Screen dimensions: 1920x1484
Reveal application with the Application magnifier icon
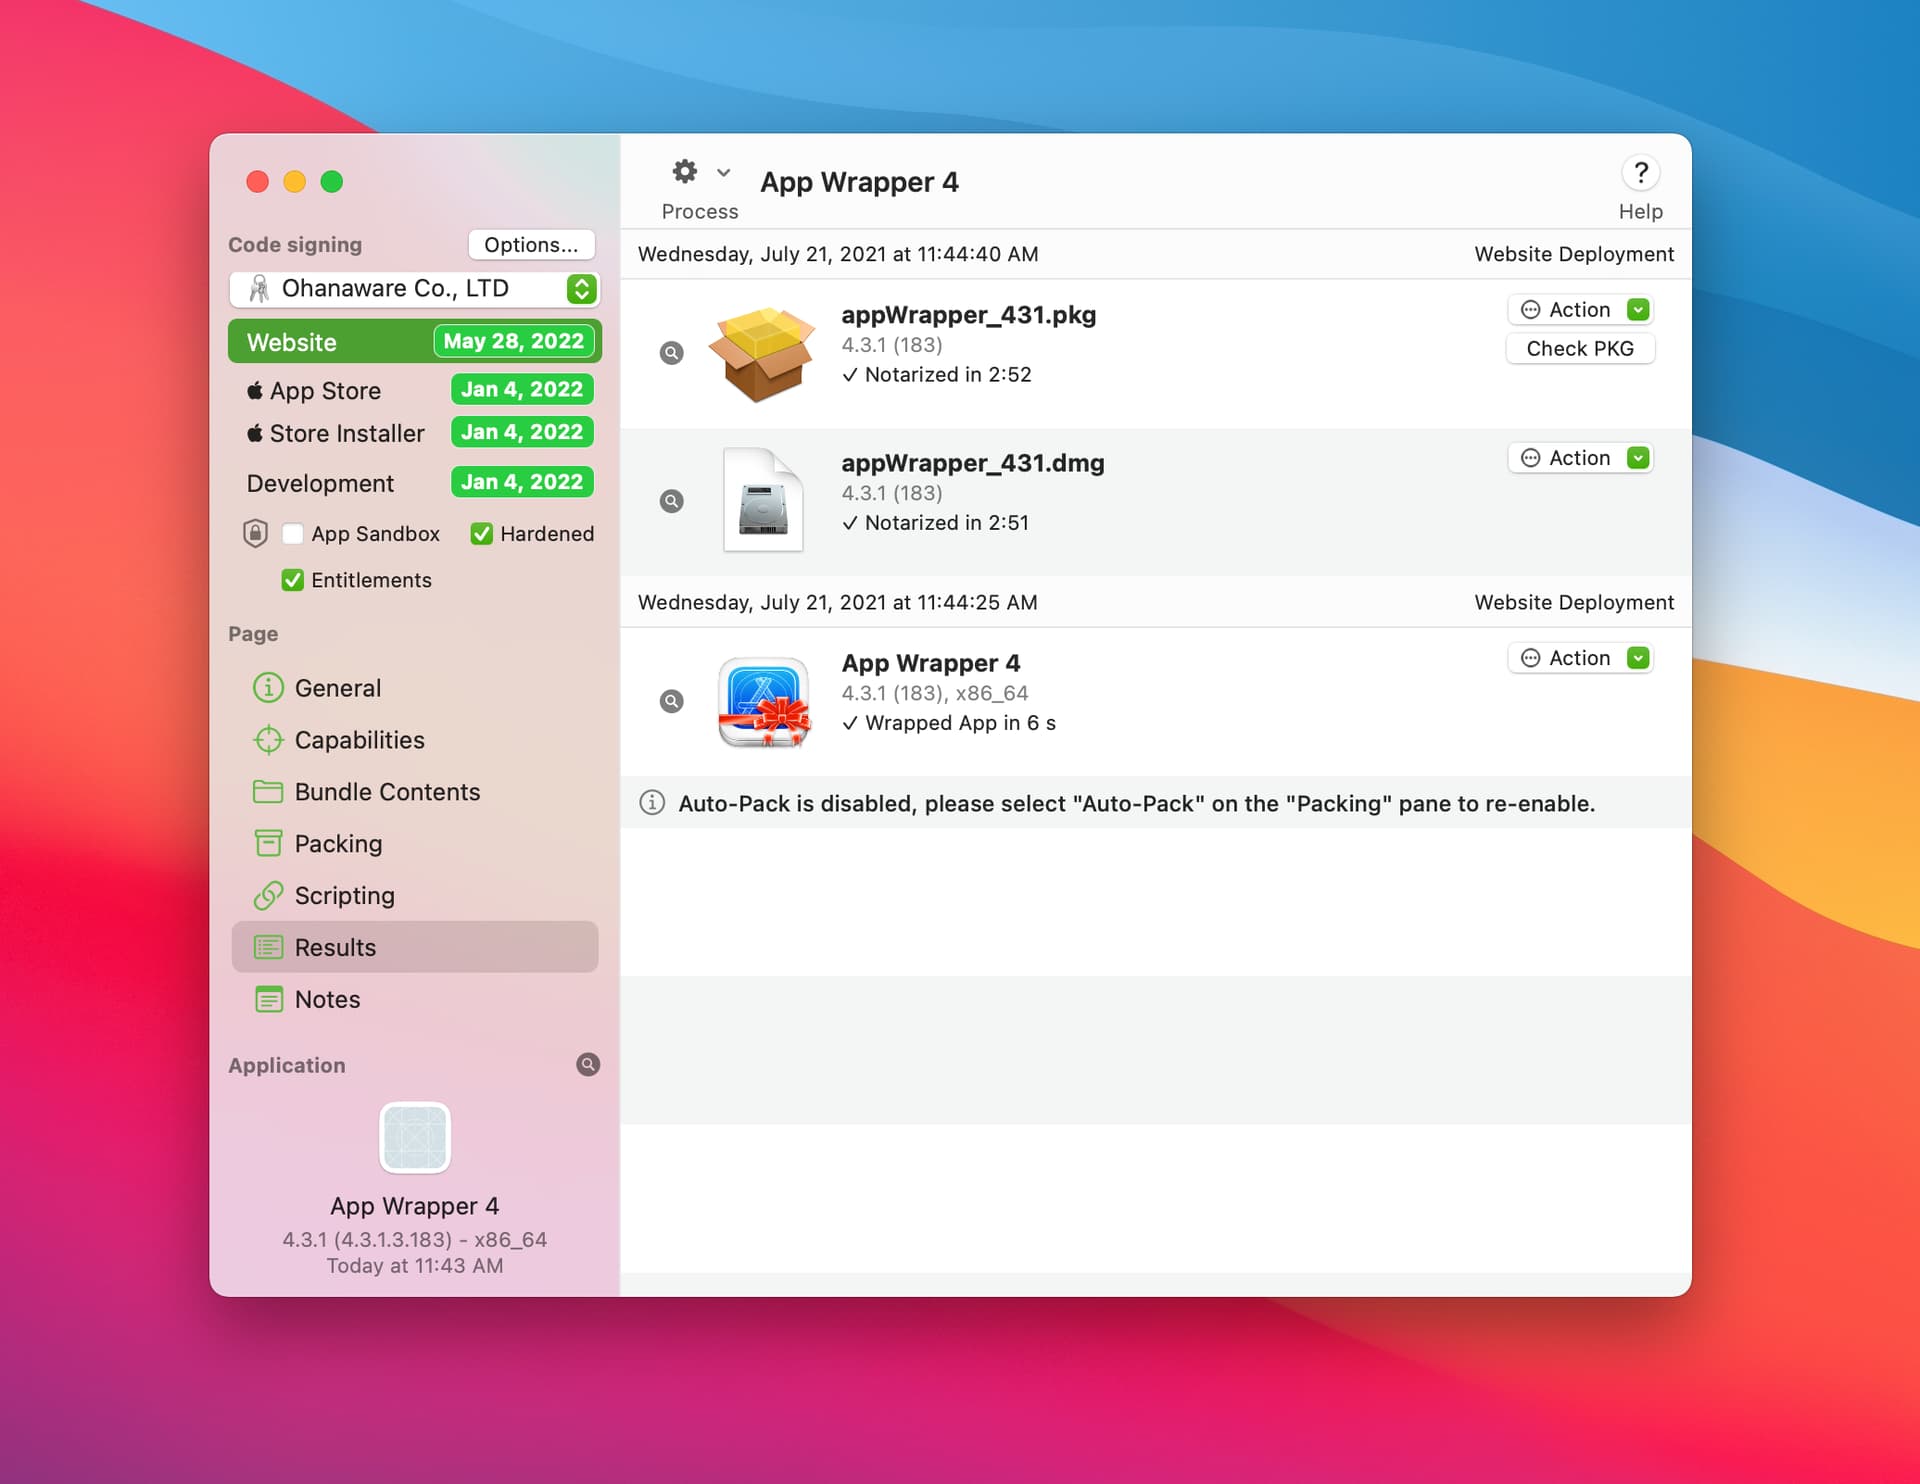click(x=588, y=1065)
